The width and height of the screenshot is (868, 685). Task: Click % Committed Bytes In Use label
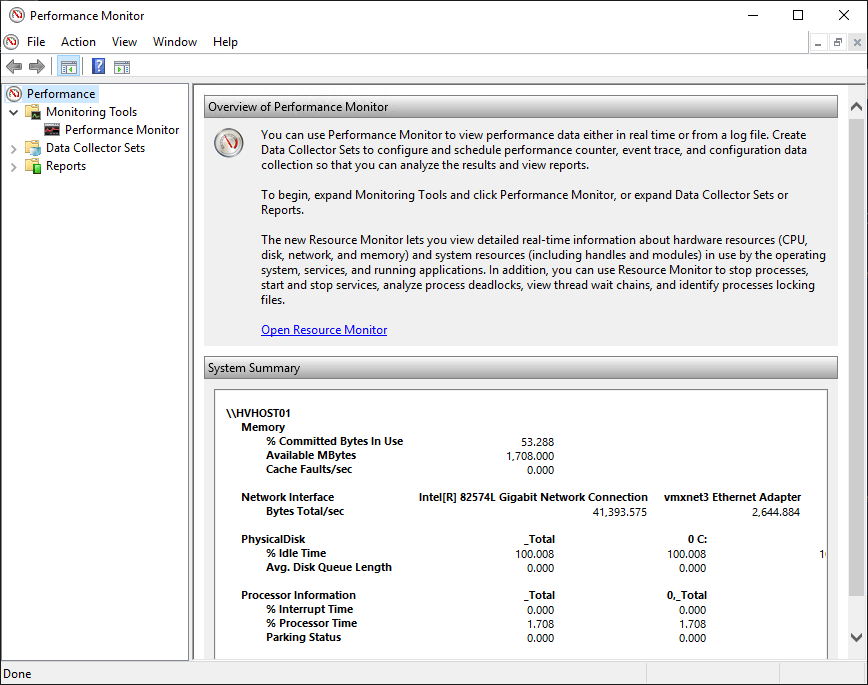(x=334, y=441)
